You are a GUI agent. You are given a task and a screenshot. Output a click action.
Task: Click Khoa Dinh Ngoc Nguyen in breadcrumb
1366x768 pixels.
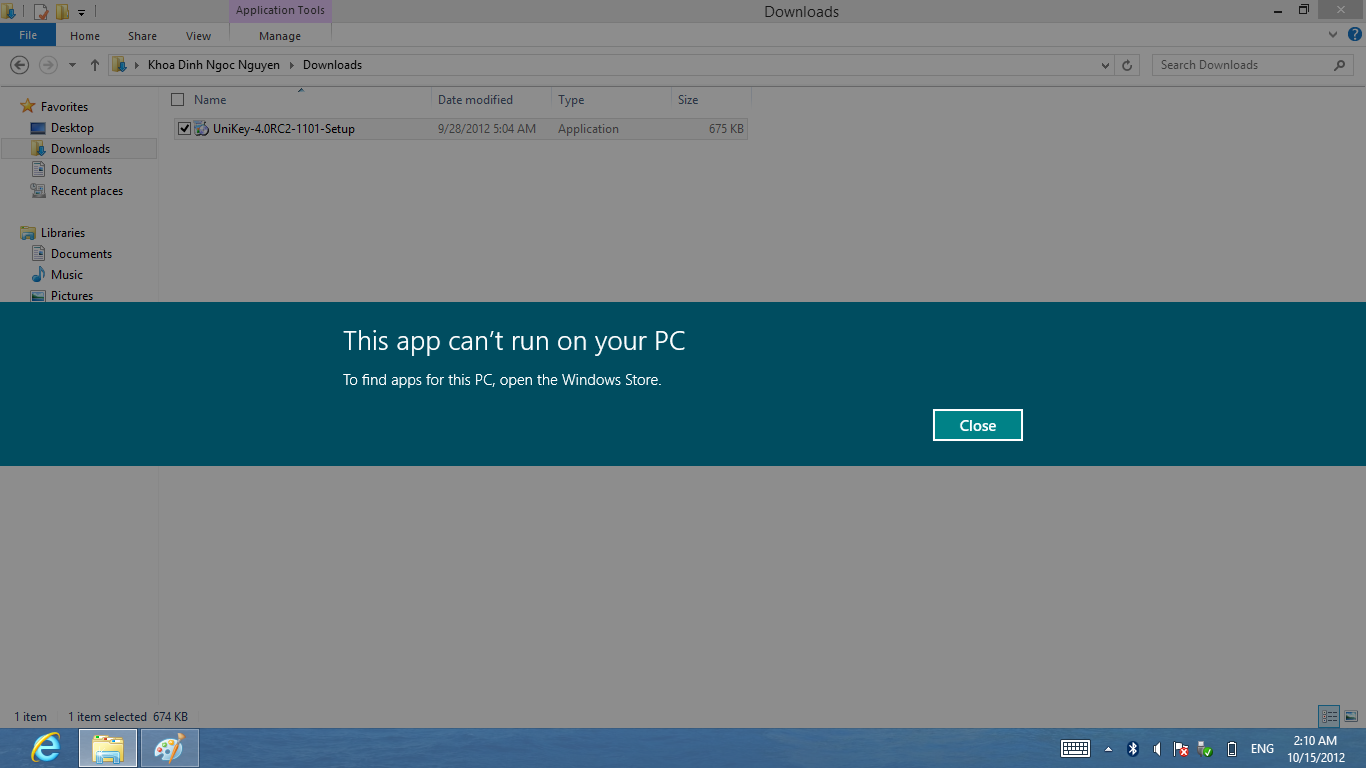click(214, 65)
